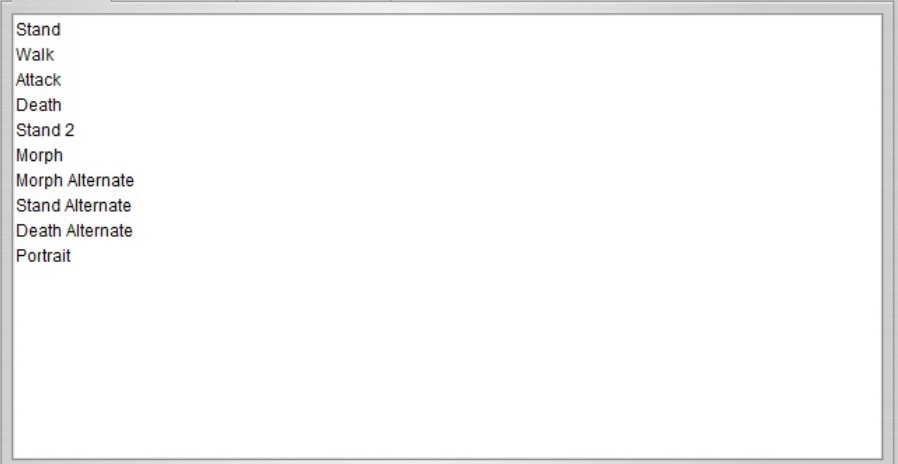Select the Stand animation entry
This screenshot has height=464, width=898.
coord(38,29)
